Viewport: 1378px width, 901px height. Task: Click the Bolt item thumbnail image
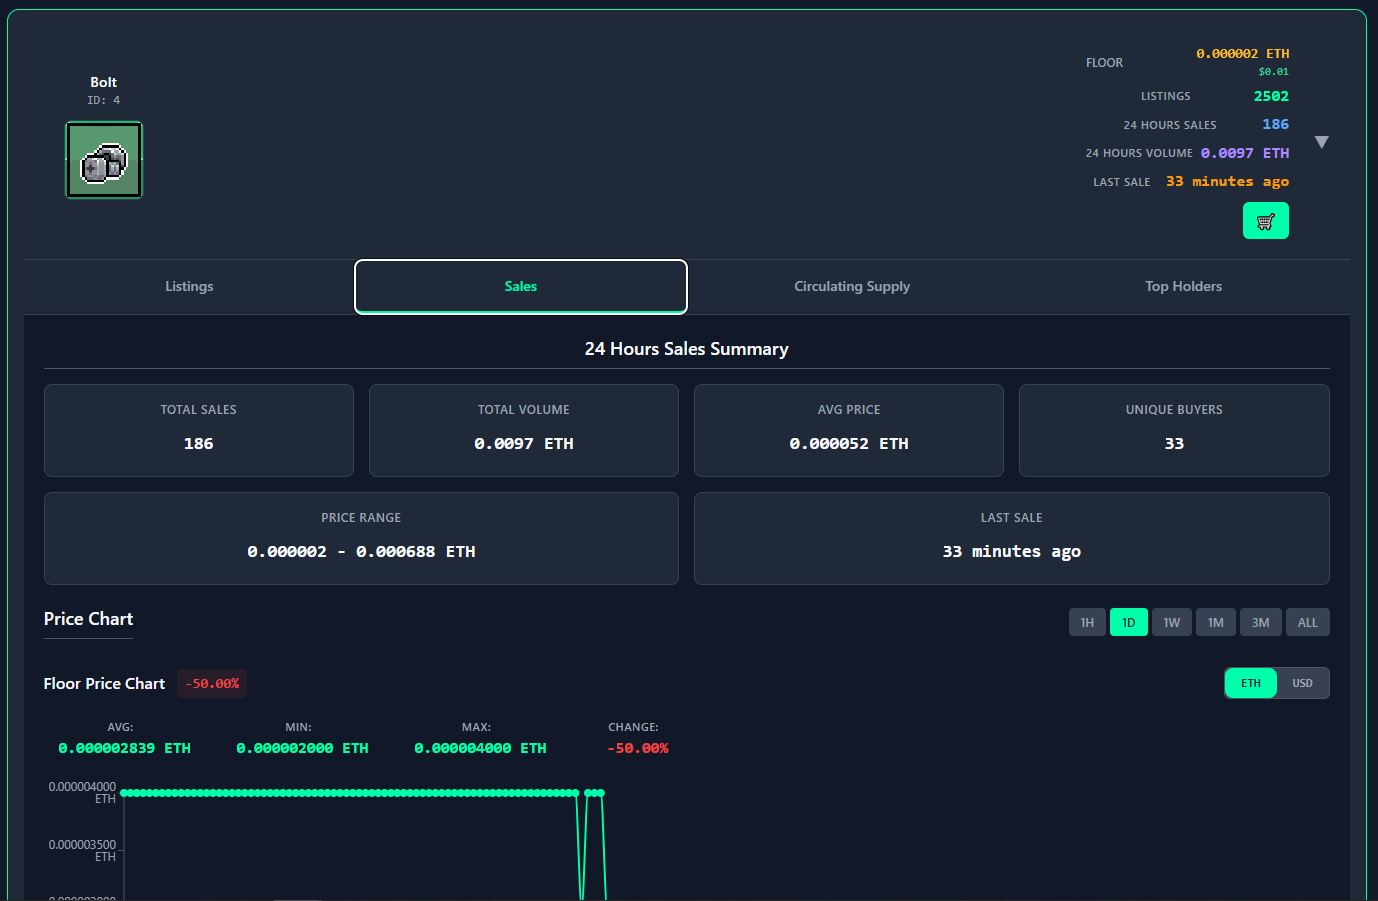coord(104,160)
